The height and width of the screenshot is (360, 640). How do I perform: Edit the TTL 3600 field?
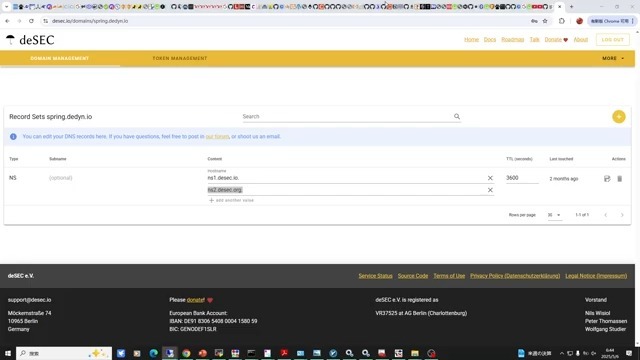point(522,178)
